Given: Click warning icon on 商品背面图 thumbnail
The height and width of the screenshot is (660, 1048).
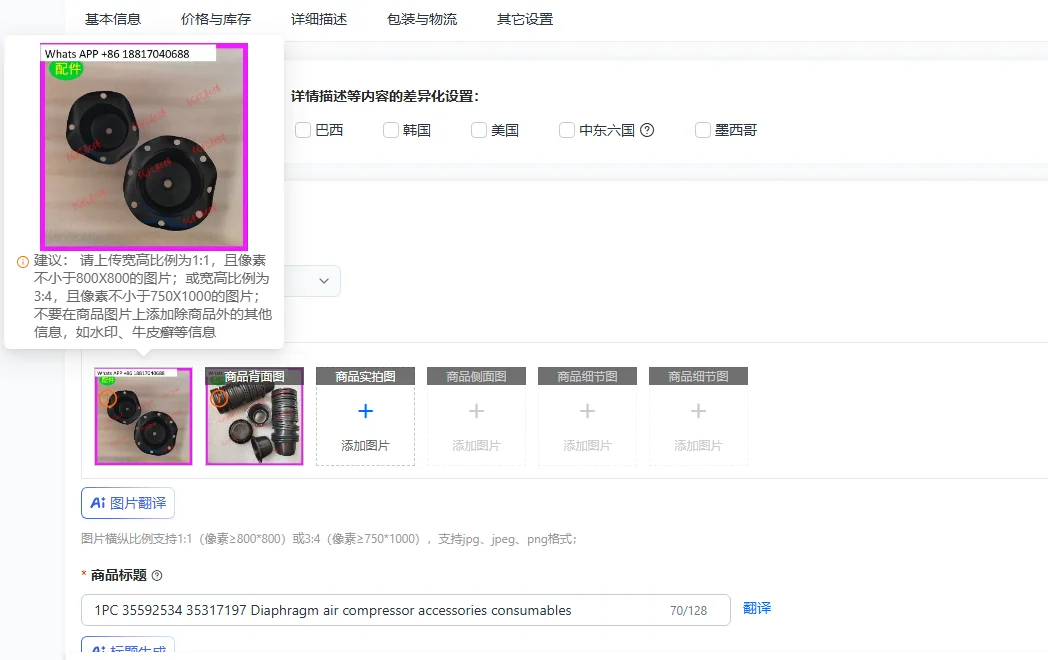Looking at the screenshot, I should [219, 399].
